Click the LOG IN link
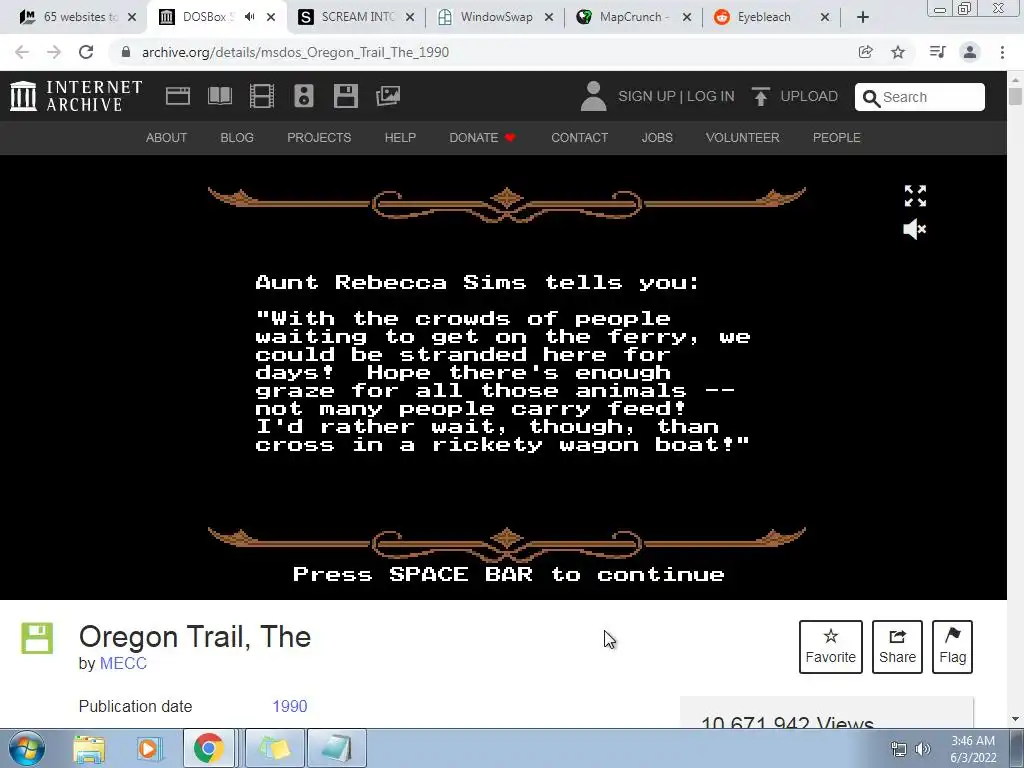1024x768 pixels. click(711, 96)
